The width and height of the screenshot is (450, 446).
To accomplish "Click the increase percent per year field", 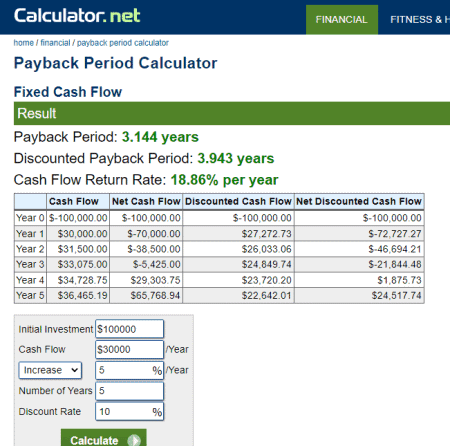I will (129, 370).
